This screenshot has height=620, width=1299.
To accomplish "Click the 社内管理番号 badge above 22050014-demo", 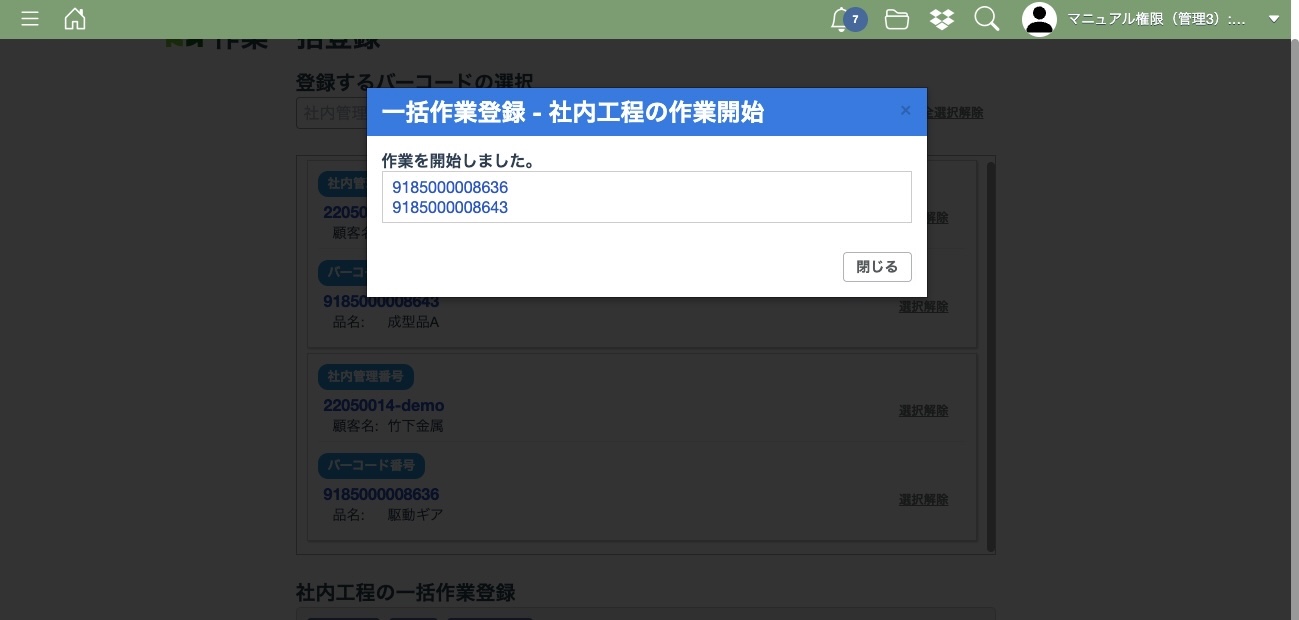I will (x=366, y=377).
